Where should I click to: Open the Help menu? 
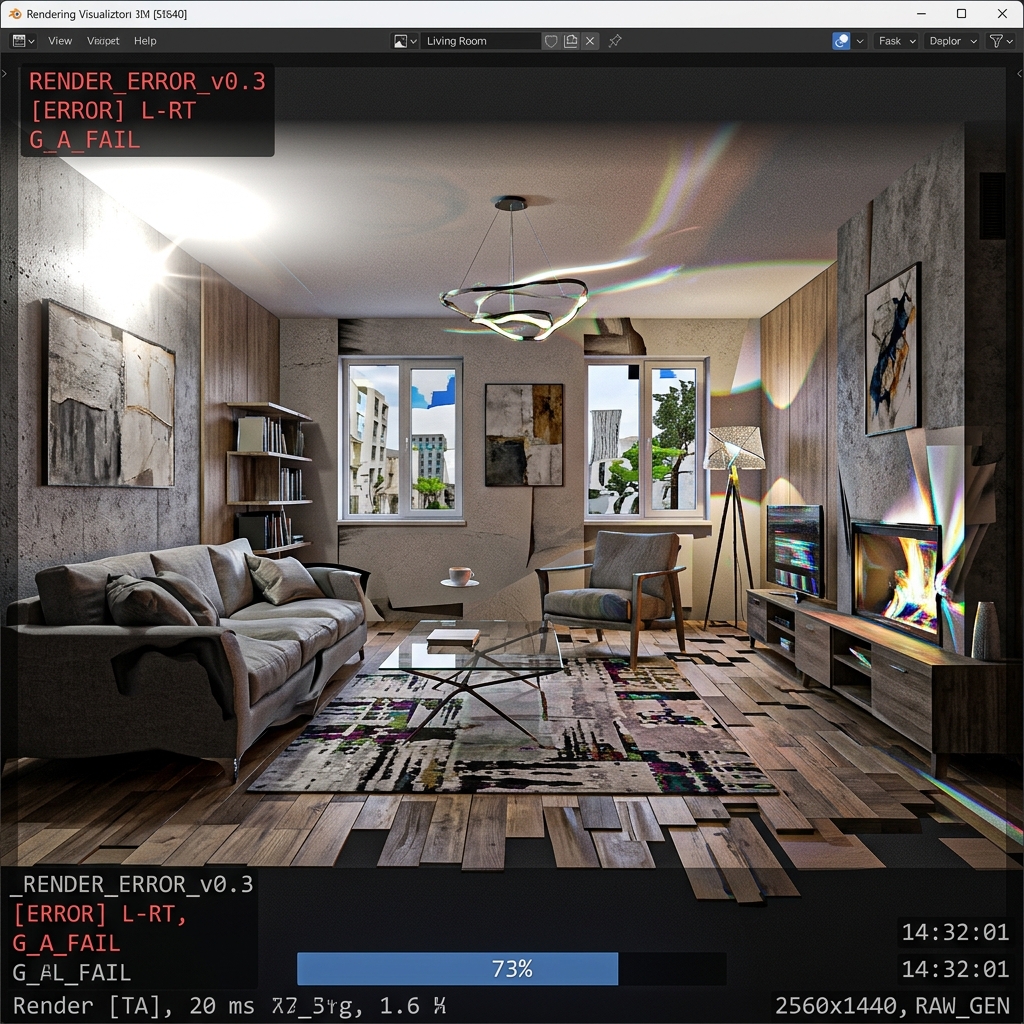point(145,41)
